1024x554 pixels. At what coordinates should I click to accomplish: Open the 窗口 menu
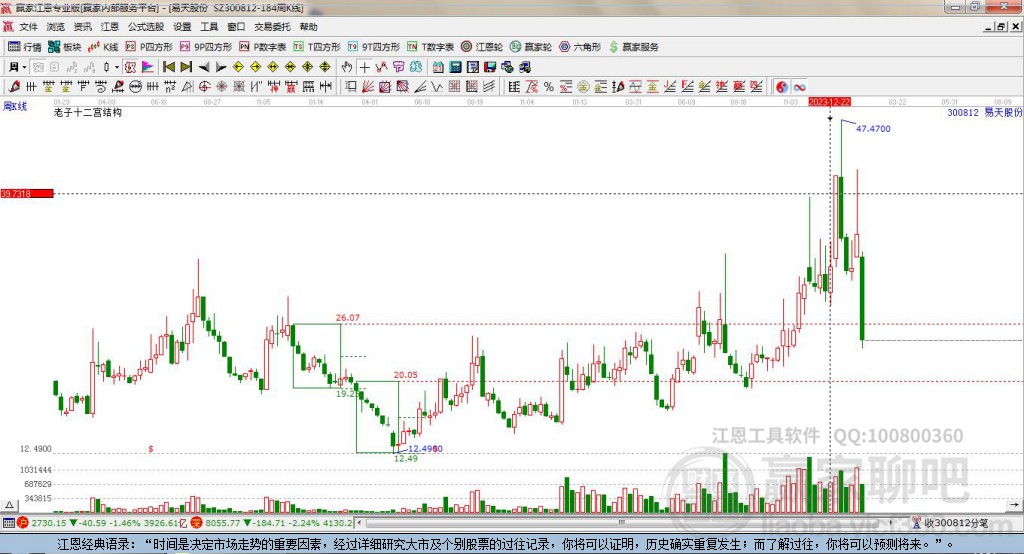pyautogui.click(x=236, y=27)
